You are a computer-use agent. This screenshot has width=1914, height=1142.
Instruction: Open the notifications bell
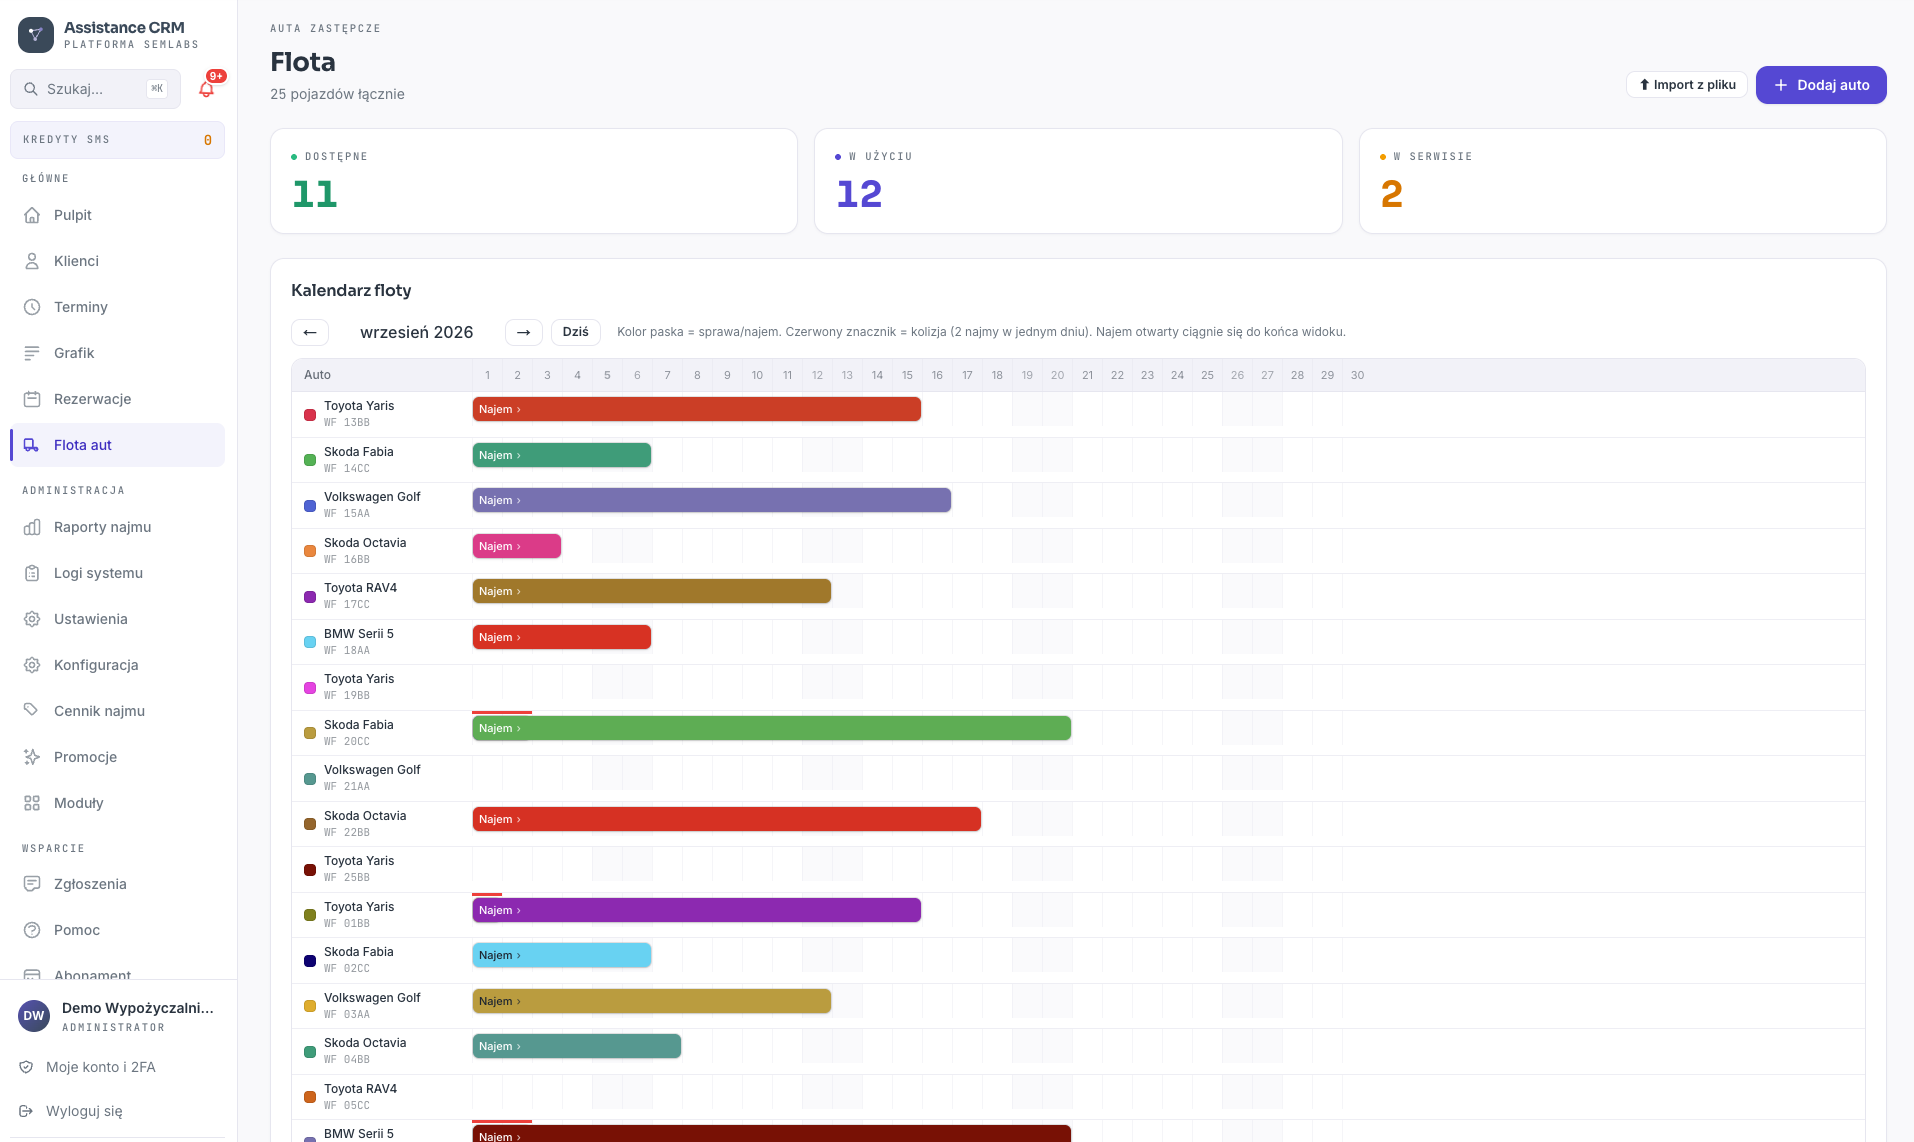coord(207,89)
